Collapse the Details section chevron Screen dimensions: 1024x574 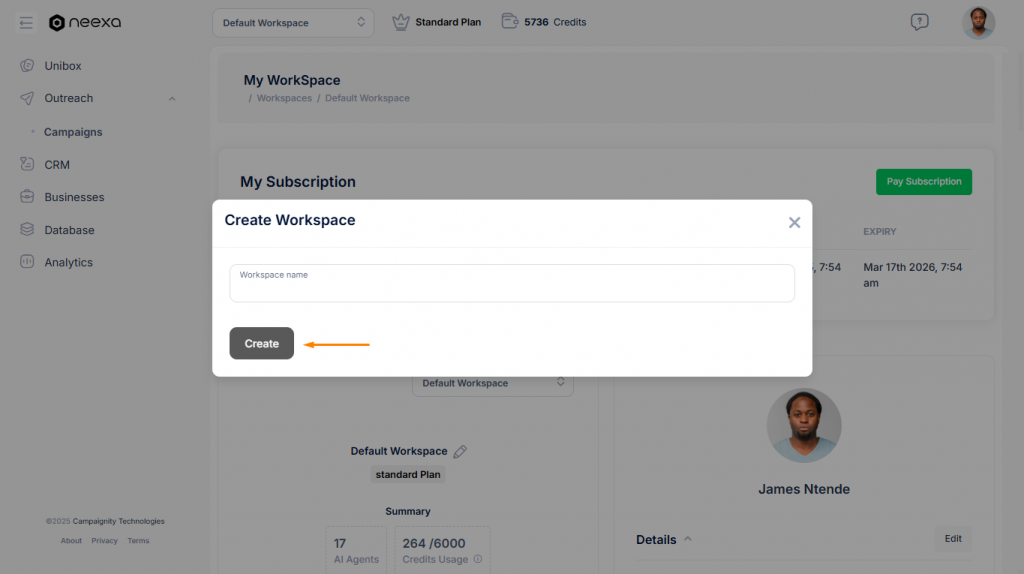pyautogui.click(x=687, y=539)
